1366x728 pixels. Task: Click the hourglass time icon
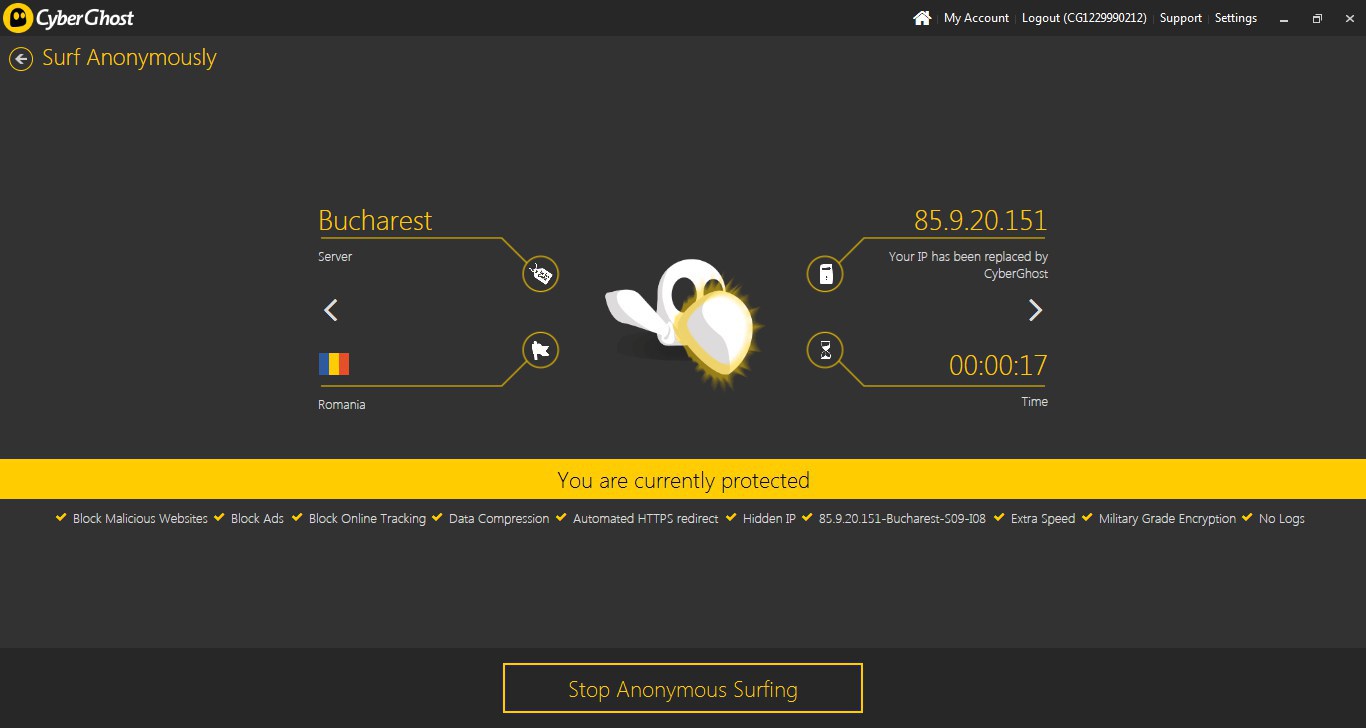(x=825, y=350)
